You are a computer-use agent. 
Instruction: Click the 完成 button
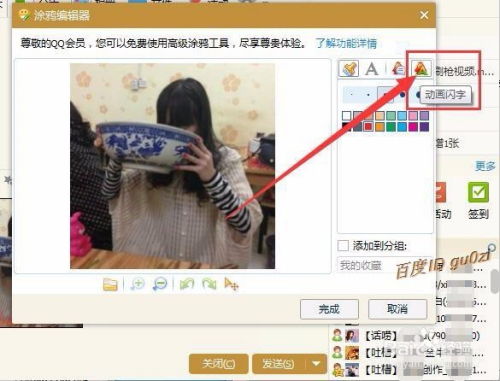click(329, 309)
